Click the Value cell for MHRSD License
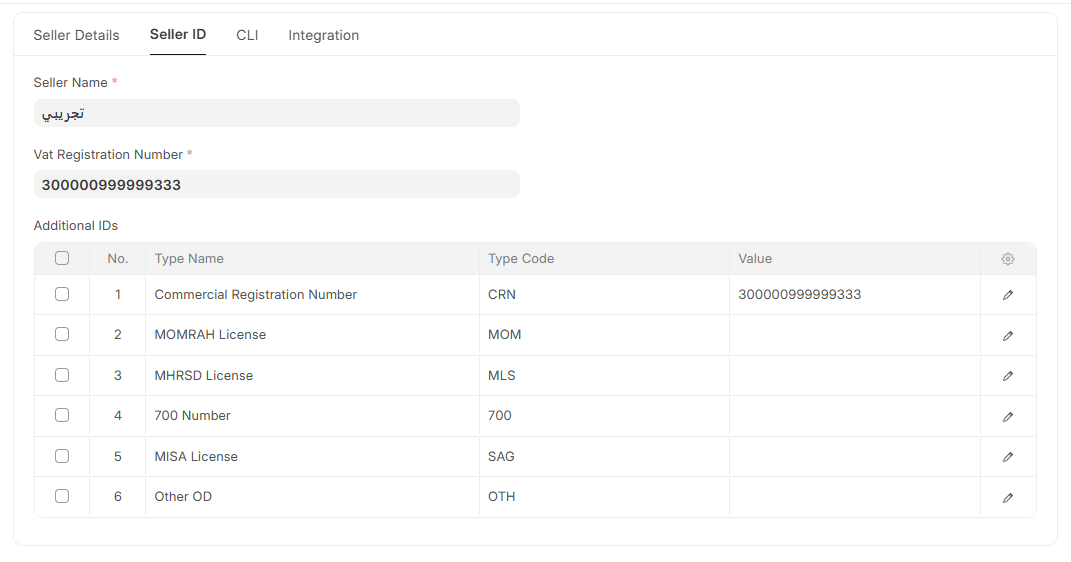The image size is (1071, 562). tap(854, 376)
